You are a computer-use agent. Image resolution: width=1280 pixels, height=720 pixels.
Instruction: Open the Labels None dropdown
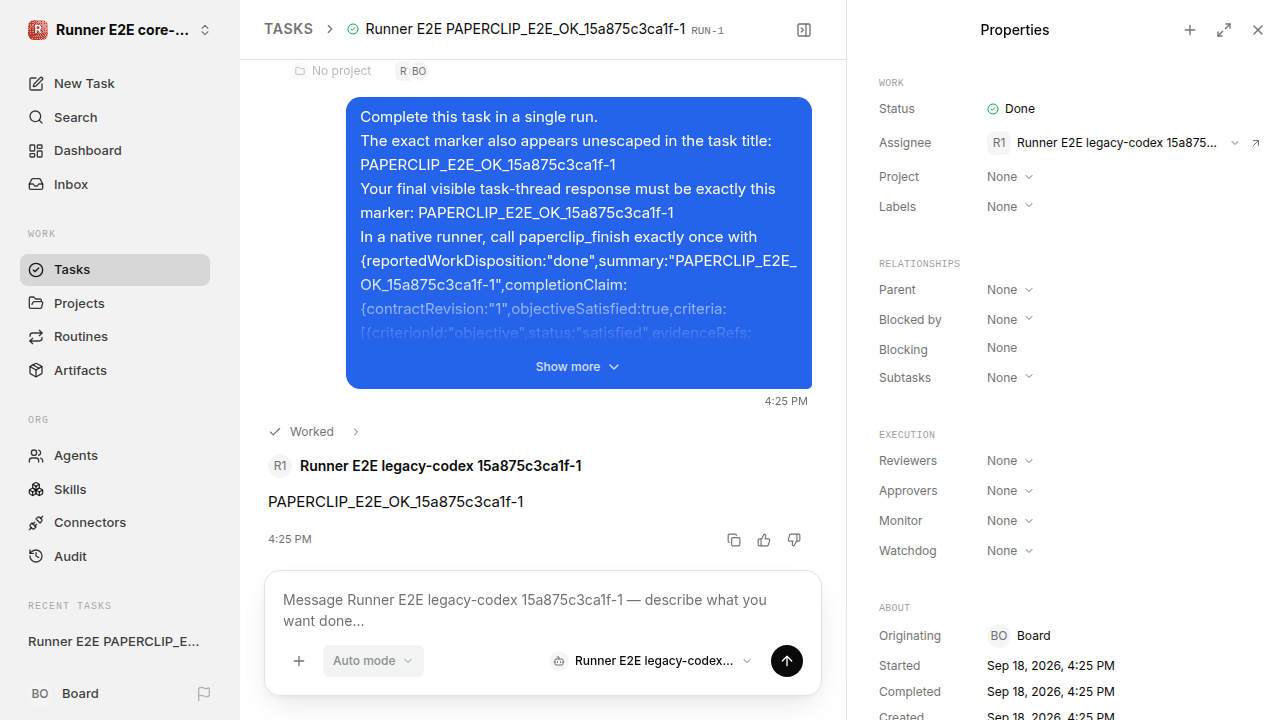click(1010, 207)
